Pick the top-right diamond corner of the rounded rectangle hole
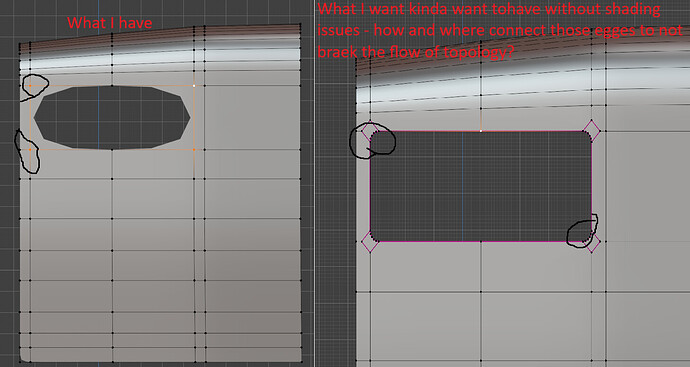The height and width of the screenshot is (367, 690). coord(591,131)
